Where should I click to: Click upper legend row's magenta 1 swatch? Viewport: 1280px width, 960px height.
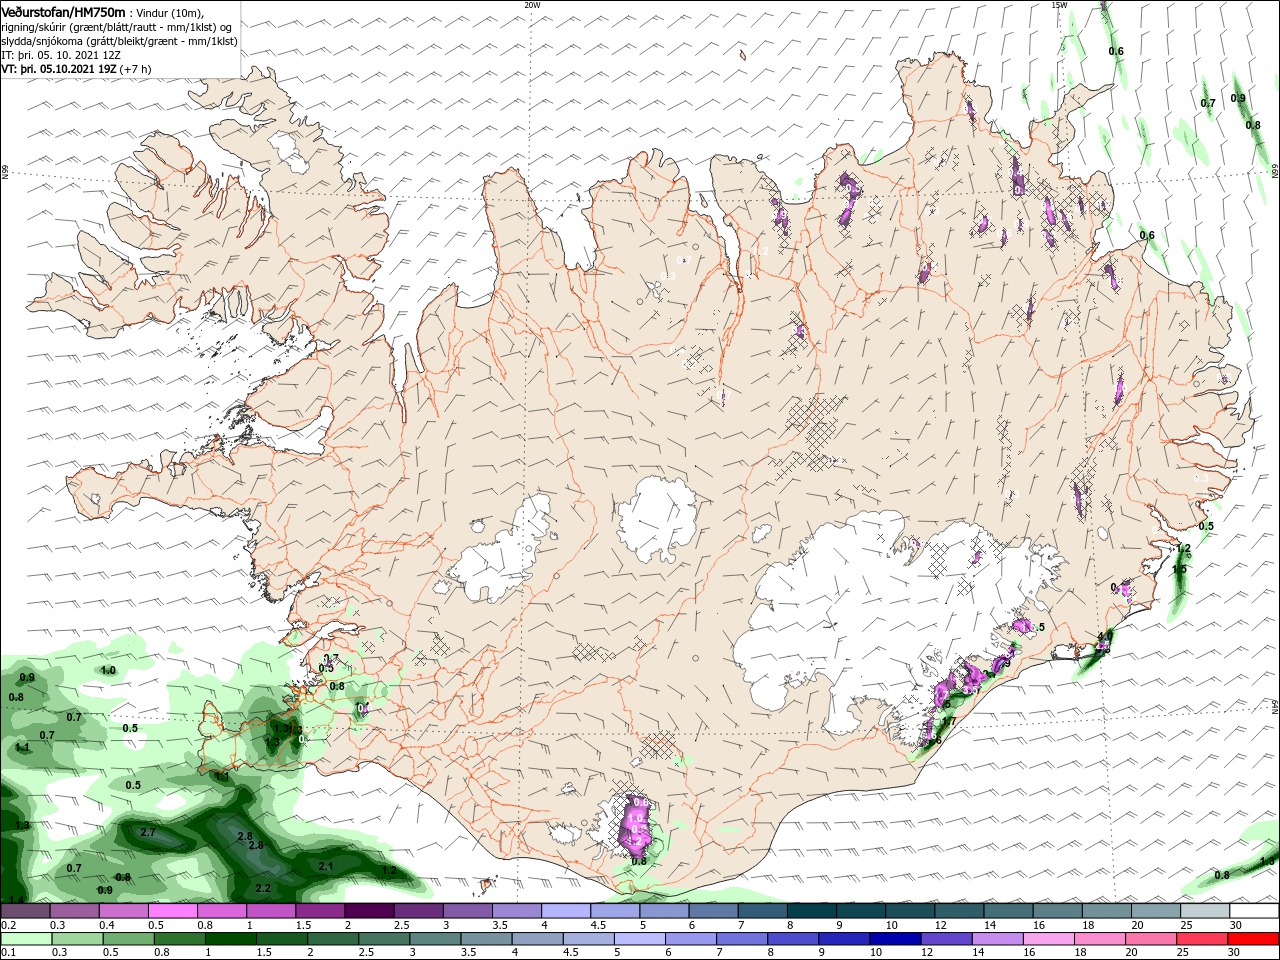pyautogui.click(x=271, y=912)
